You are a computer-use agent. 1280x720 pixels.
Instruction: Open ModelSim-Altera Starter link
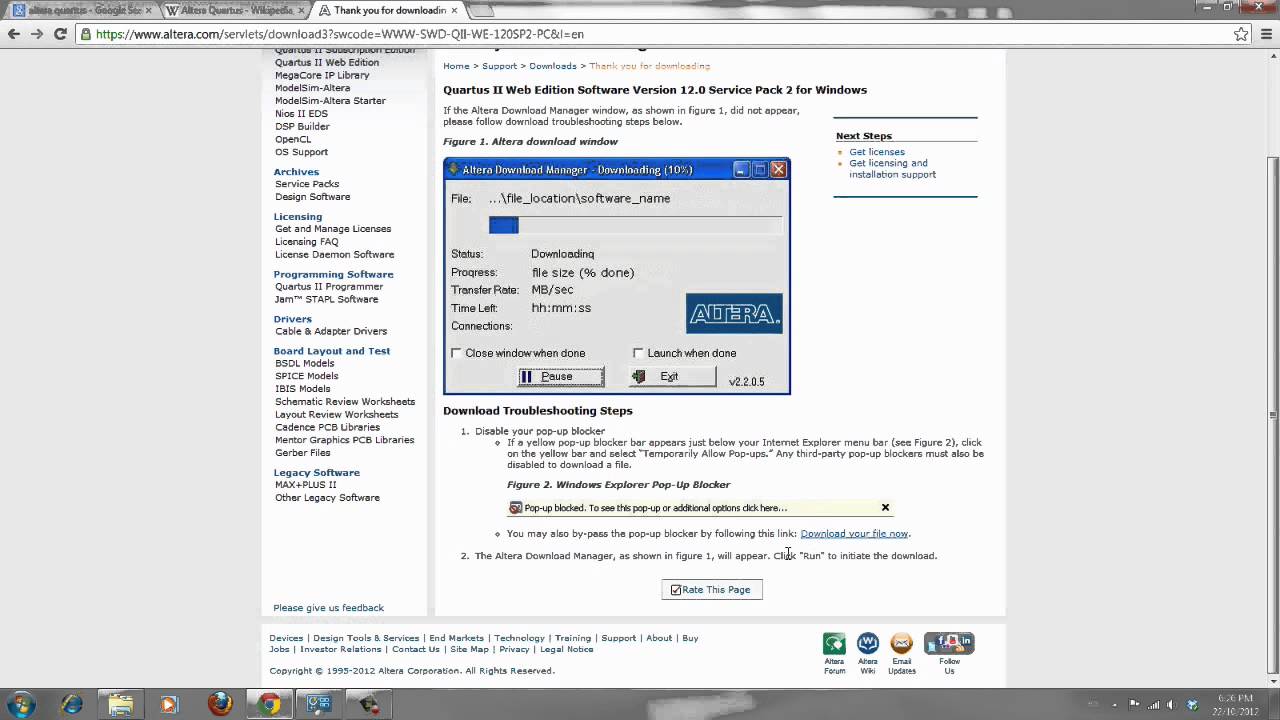pyautogui.click(x=330, y=101)
